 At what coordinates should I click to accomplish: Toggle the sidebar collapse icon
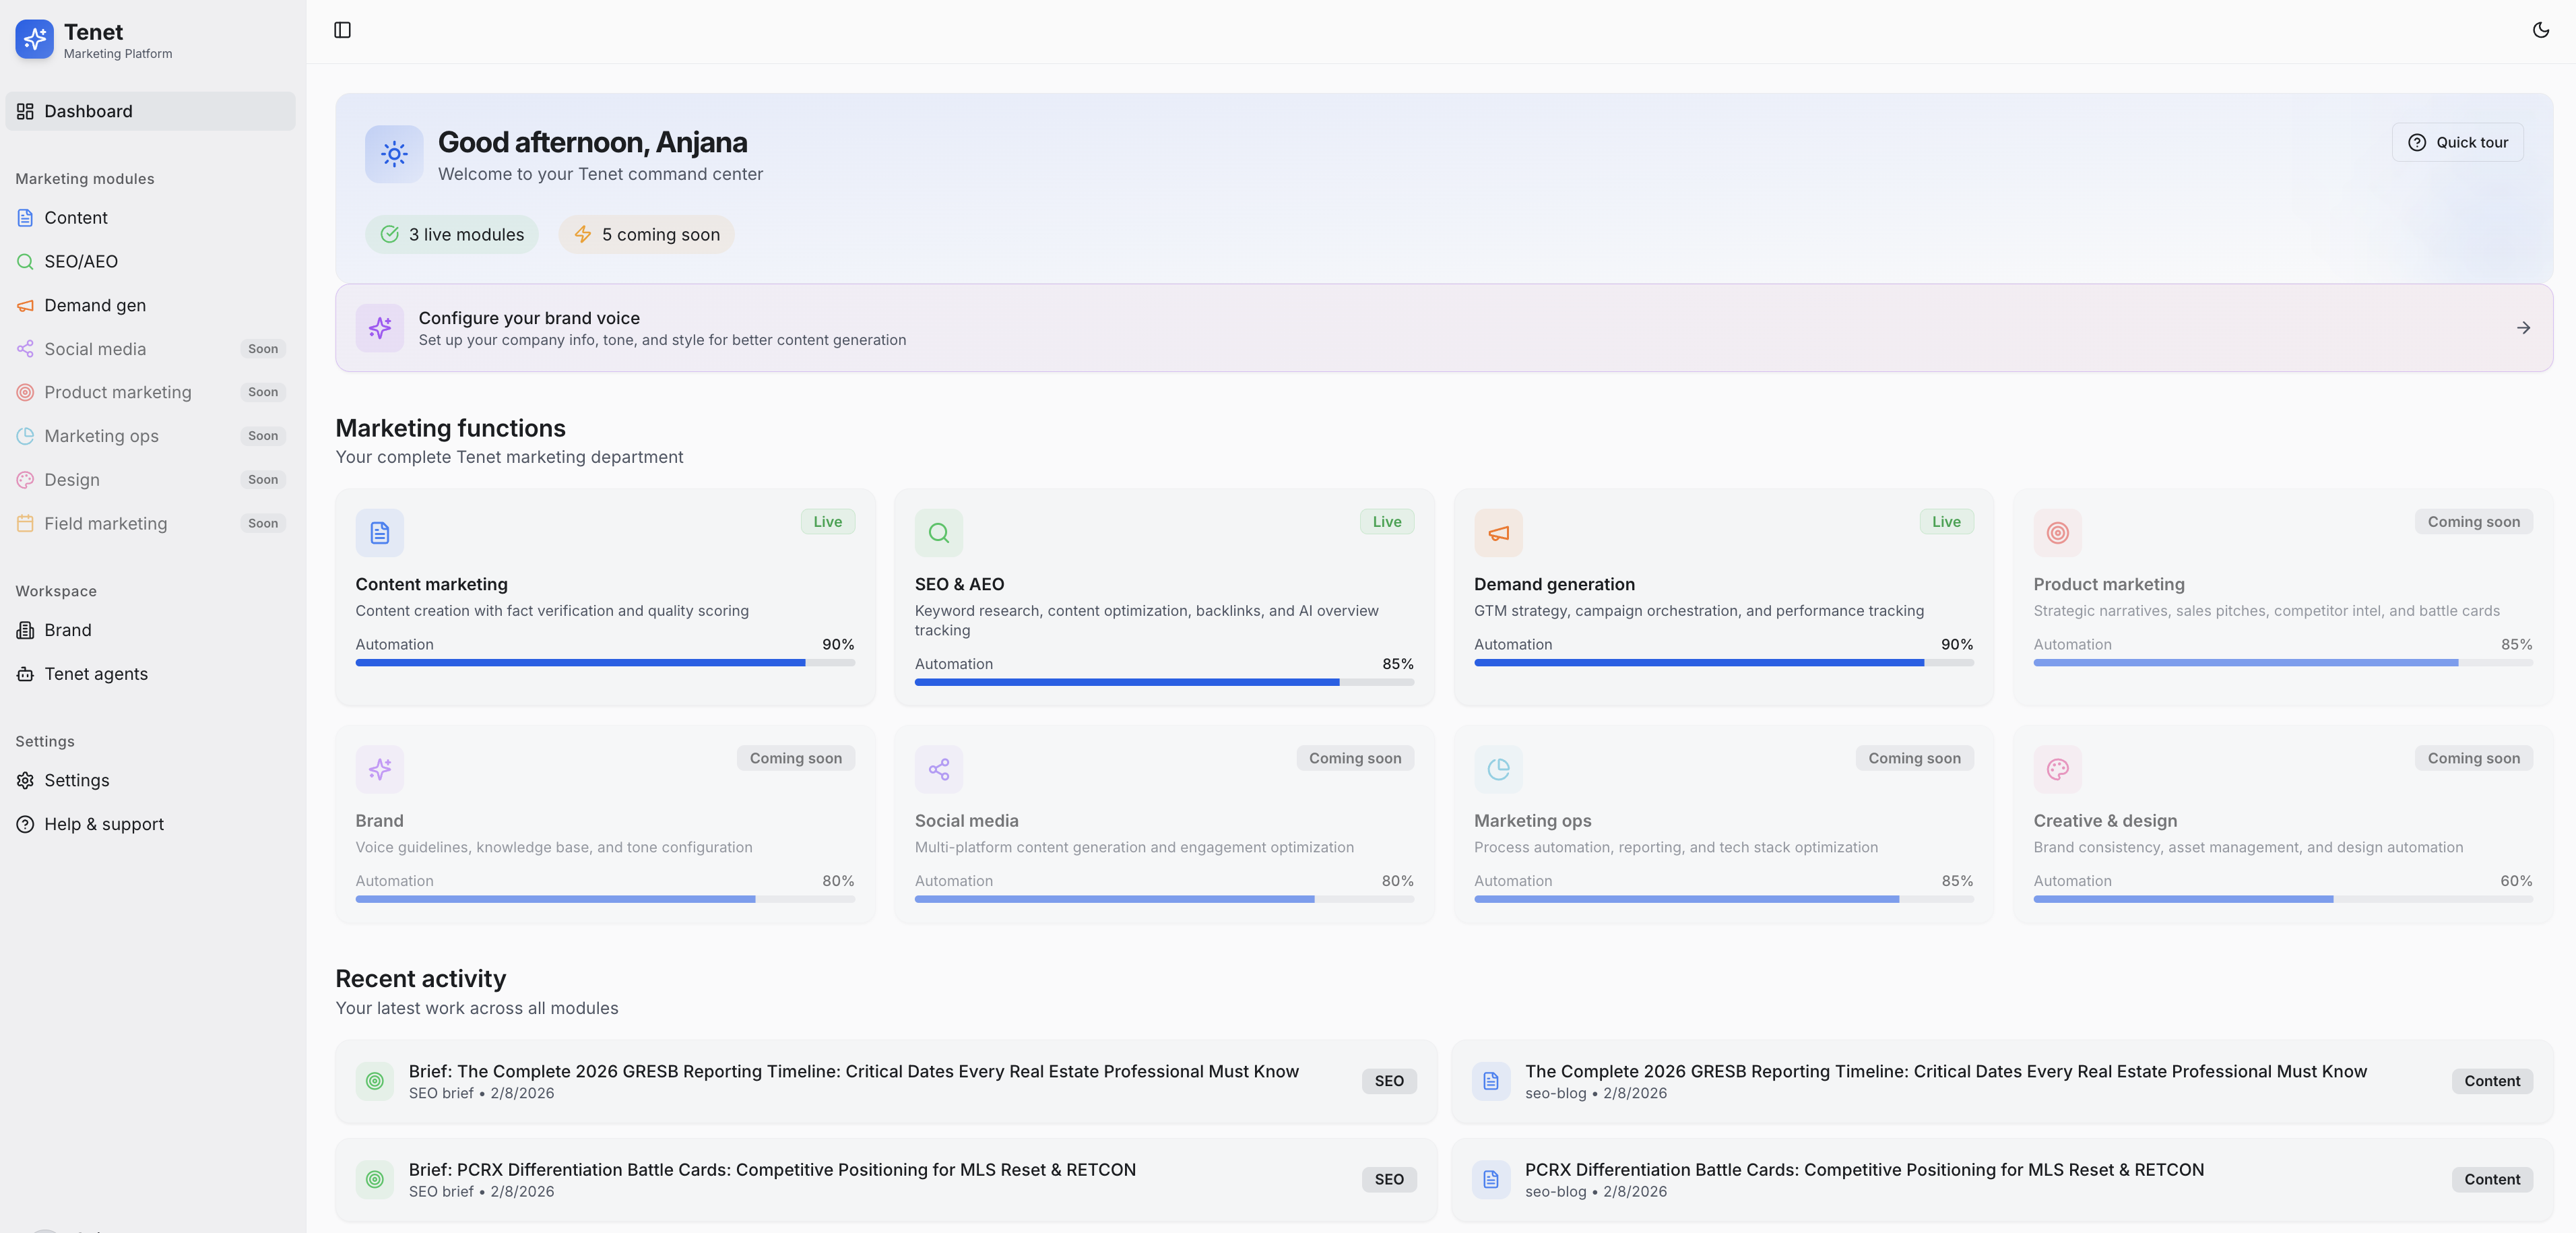342,30
